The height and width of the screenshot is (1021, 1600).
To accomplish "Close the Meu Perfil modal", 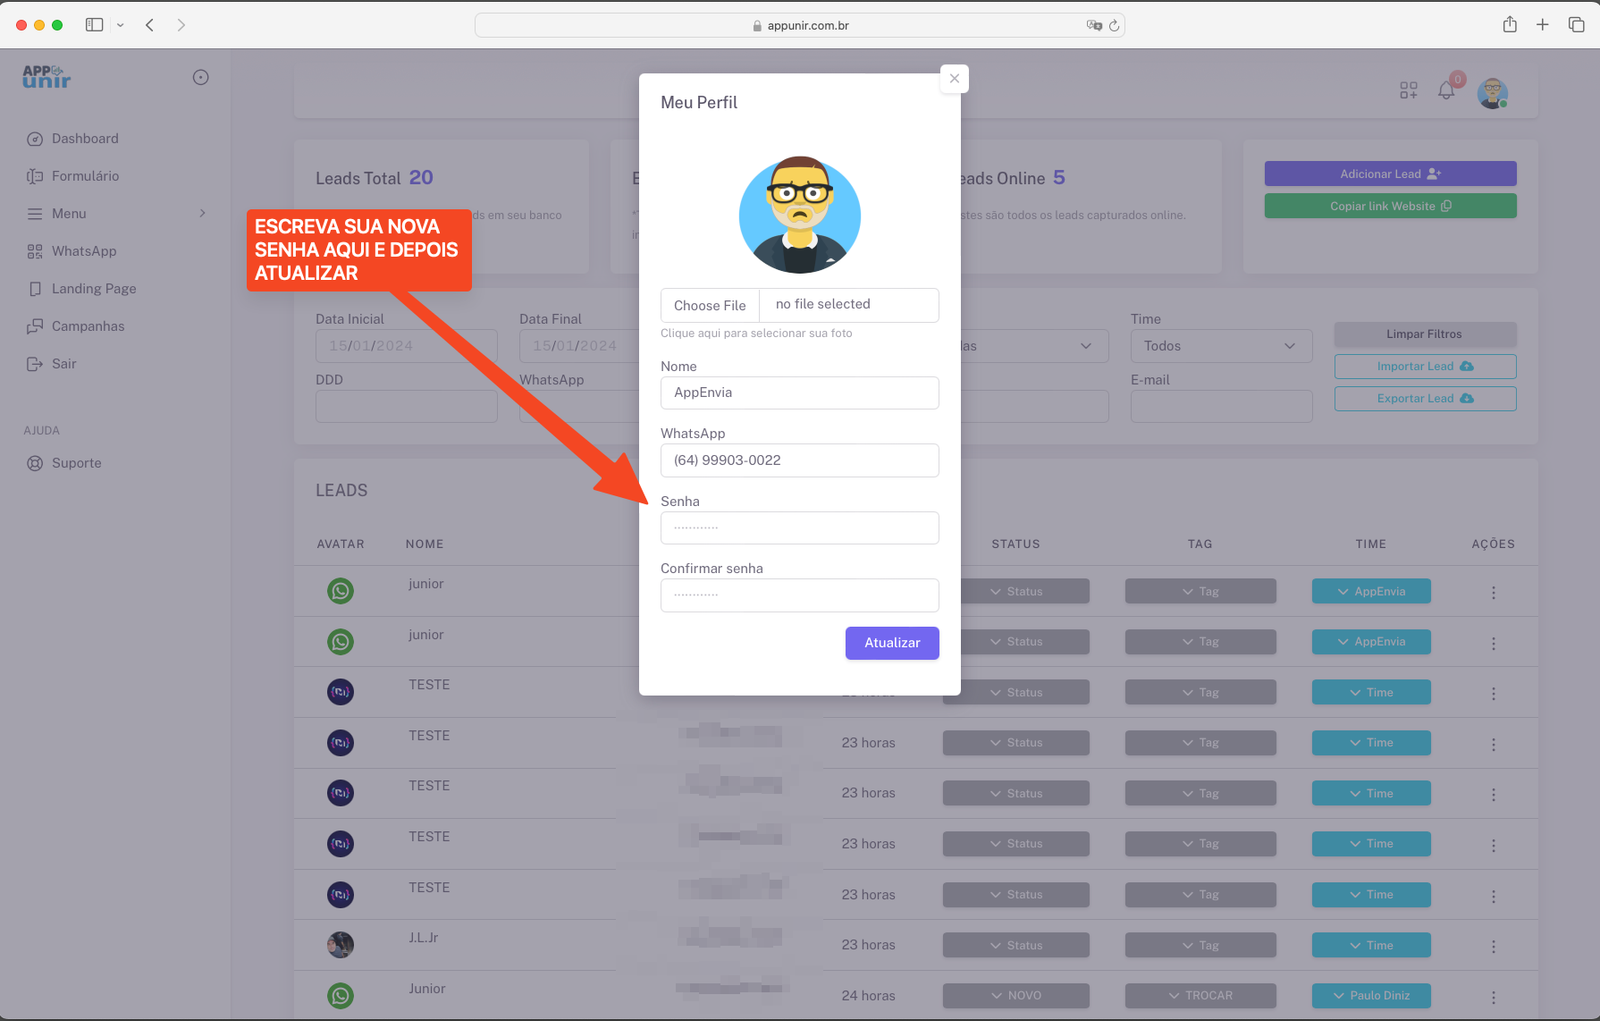I will click(x=954, y=79).
